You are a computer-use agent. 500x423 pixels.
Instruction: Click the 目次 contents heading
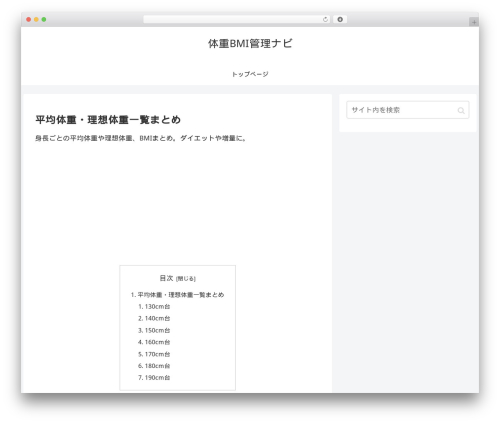coord(166,278)
